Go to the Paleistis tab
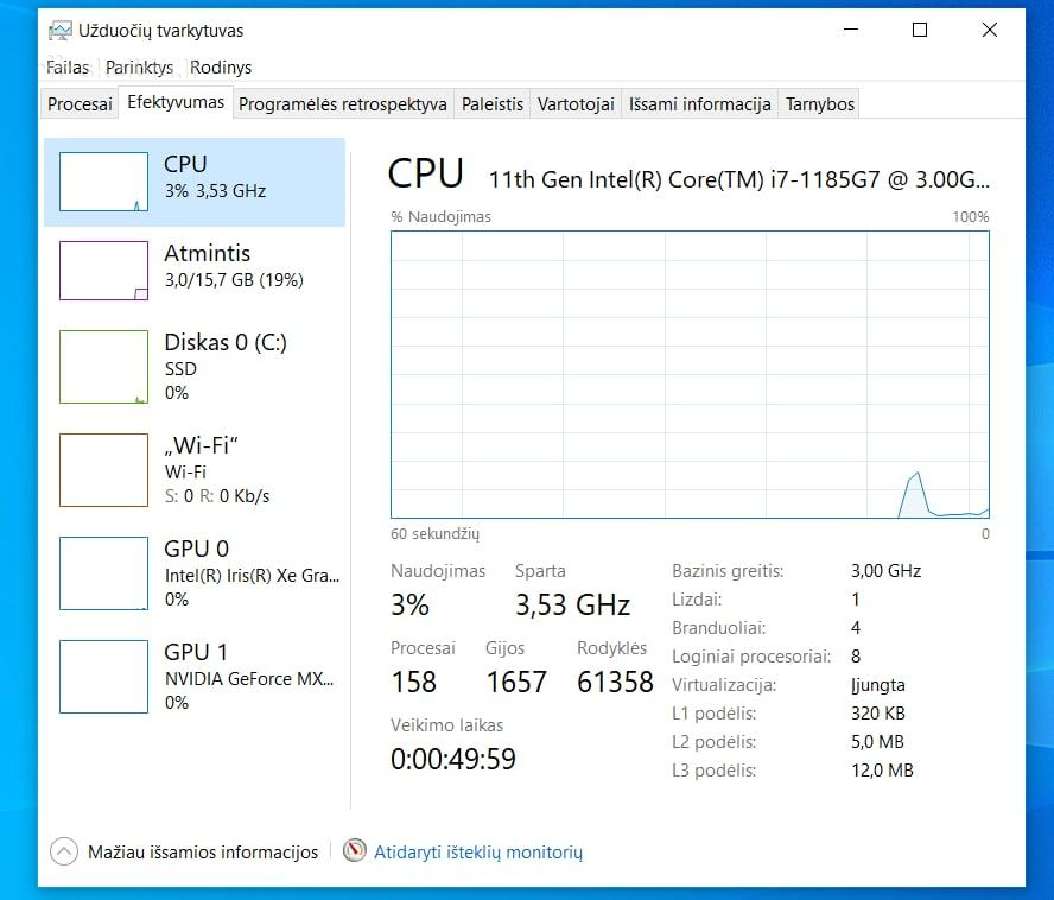Image resolution: width=1054 pixels, height=900 pixels. (x=492, y=104)
